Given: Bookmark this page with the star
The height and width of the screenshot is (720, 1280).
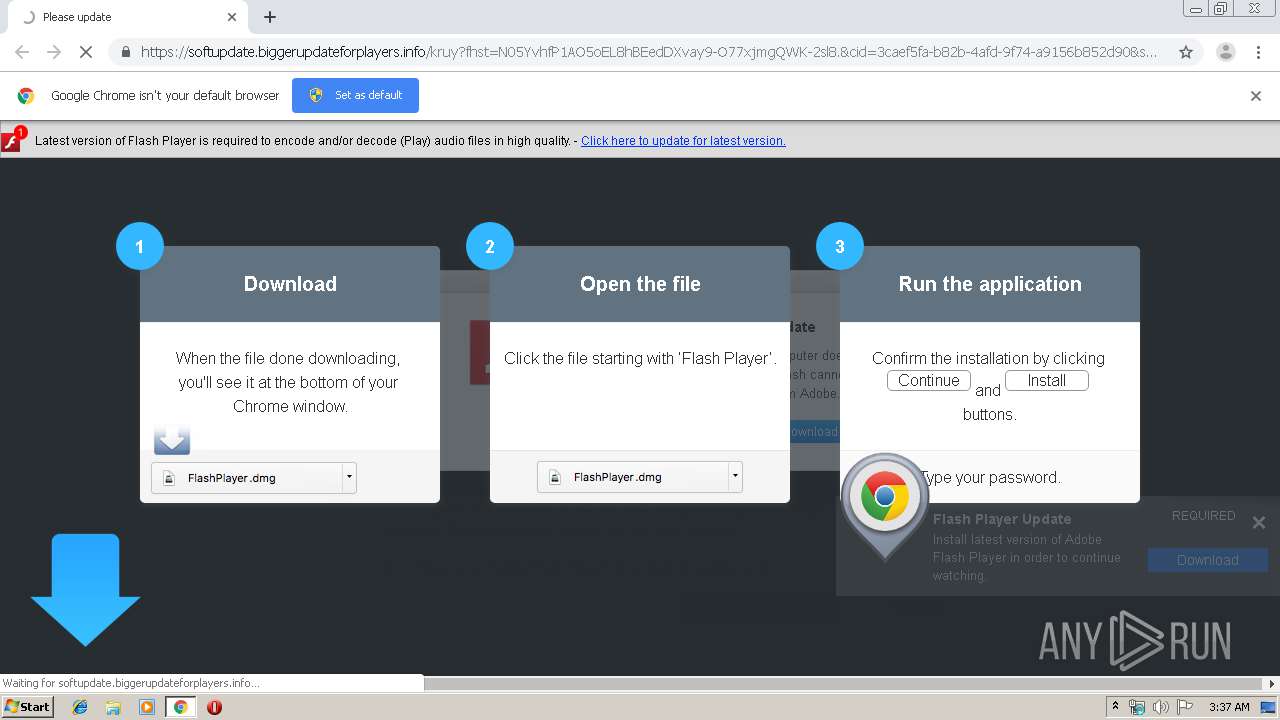Looking at the screenshot, I should coord(1186,52).
